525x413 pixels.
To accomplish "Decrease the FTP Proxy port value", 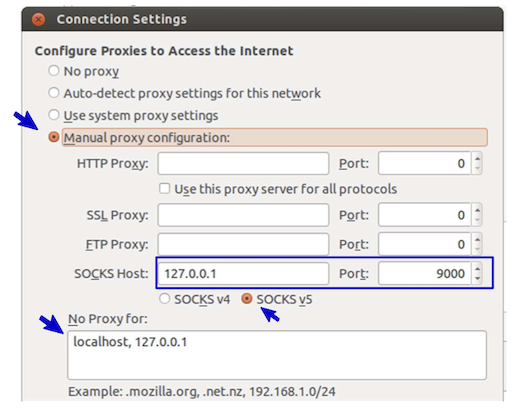I will coord(477,250).
